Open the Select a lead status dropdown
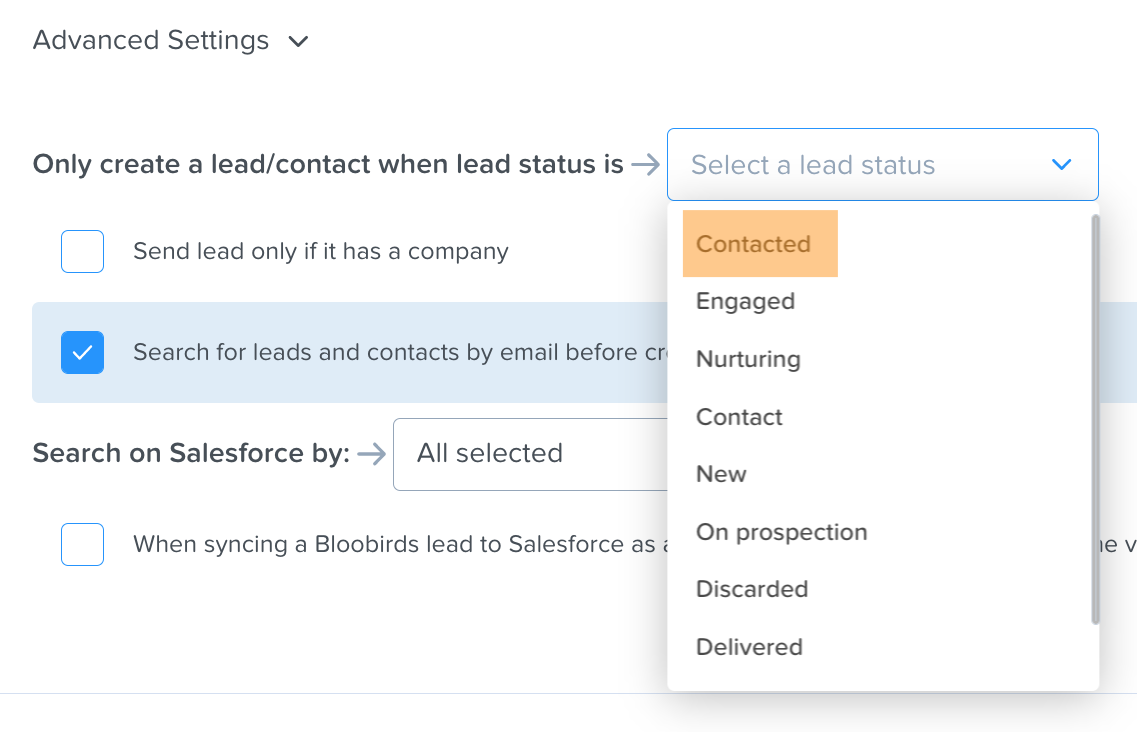This screenshot has width=1137, height=732. click(882, 165)
